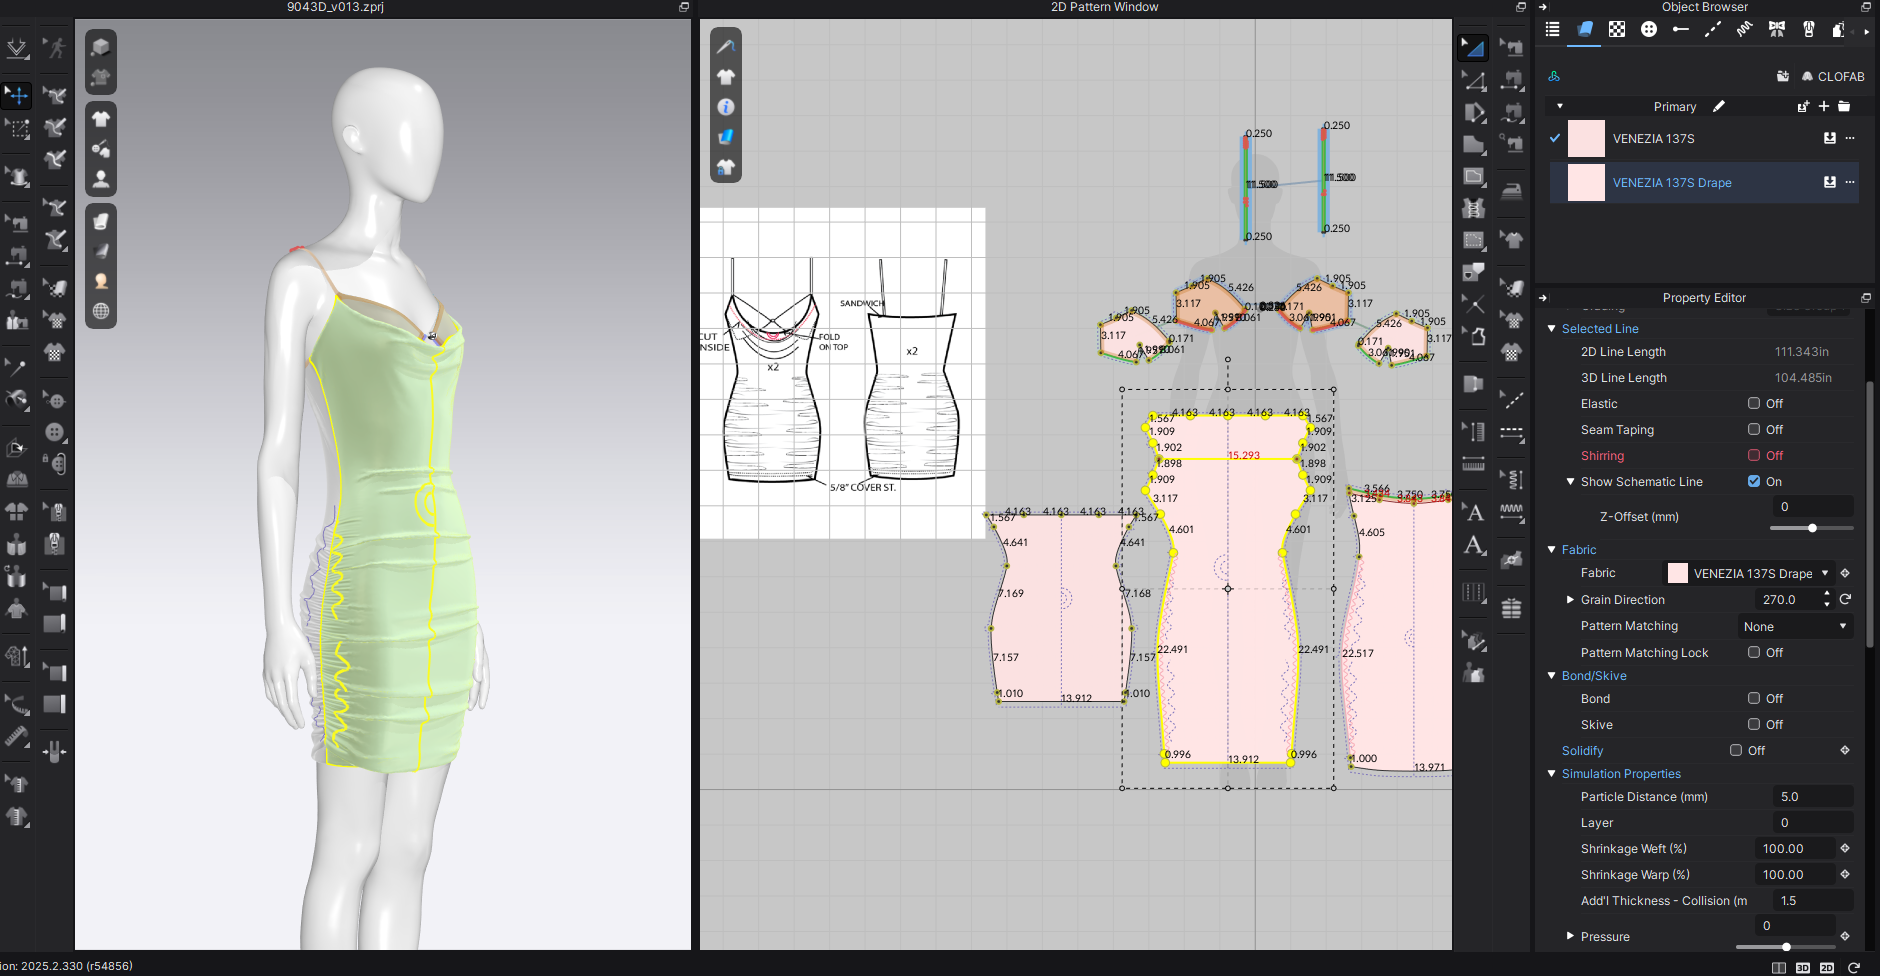Reset Grain Direction with refresh icon
The image size is (1880, 976).
(1845, 600)
